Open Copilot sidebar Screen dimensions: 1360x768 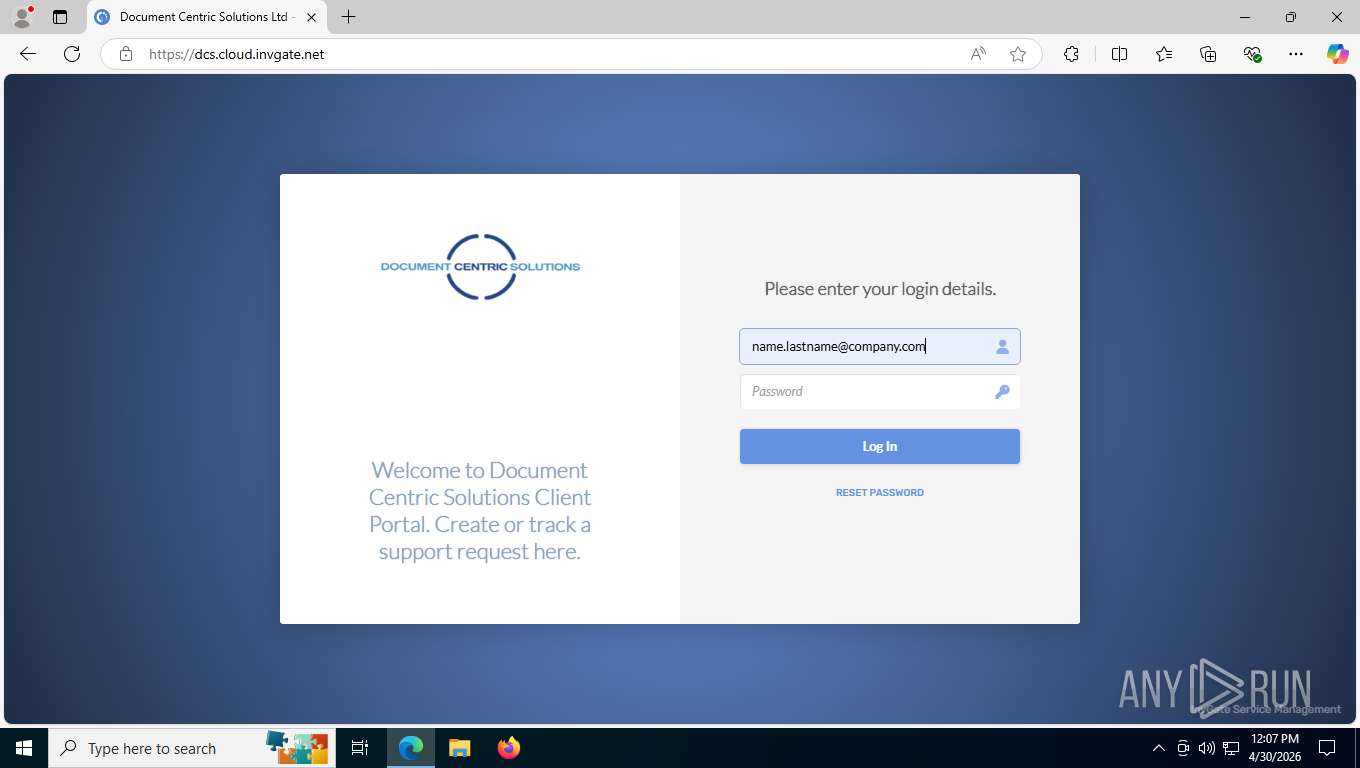pos(1338,54)
